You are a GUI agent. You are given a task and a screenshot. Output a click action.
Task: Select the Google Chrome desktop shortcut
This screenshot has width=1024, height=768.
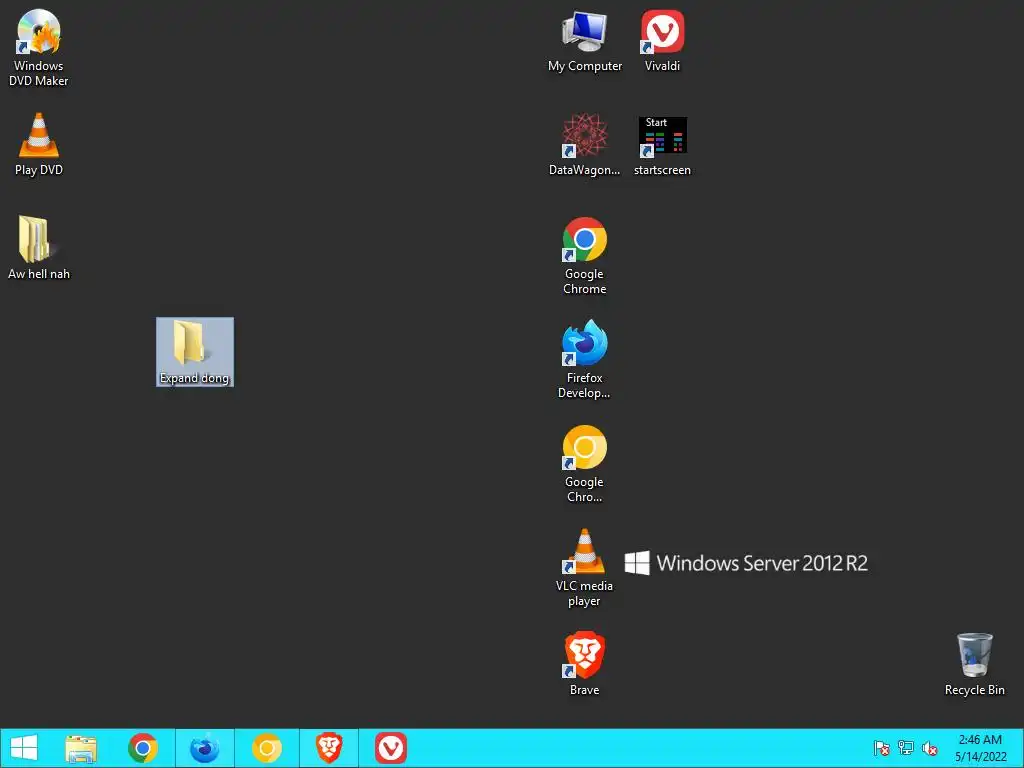pyautogui.click(x=584, y=255)
